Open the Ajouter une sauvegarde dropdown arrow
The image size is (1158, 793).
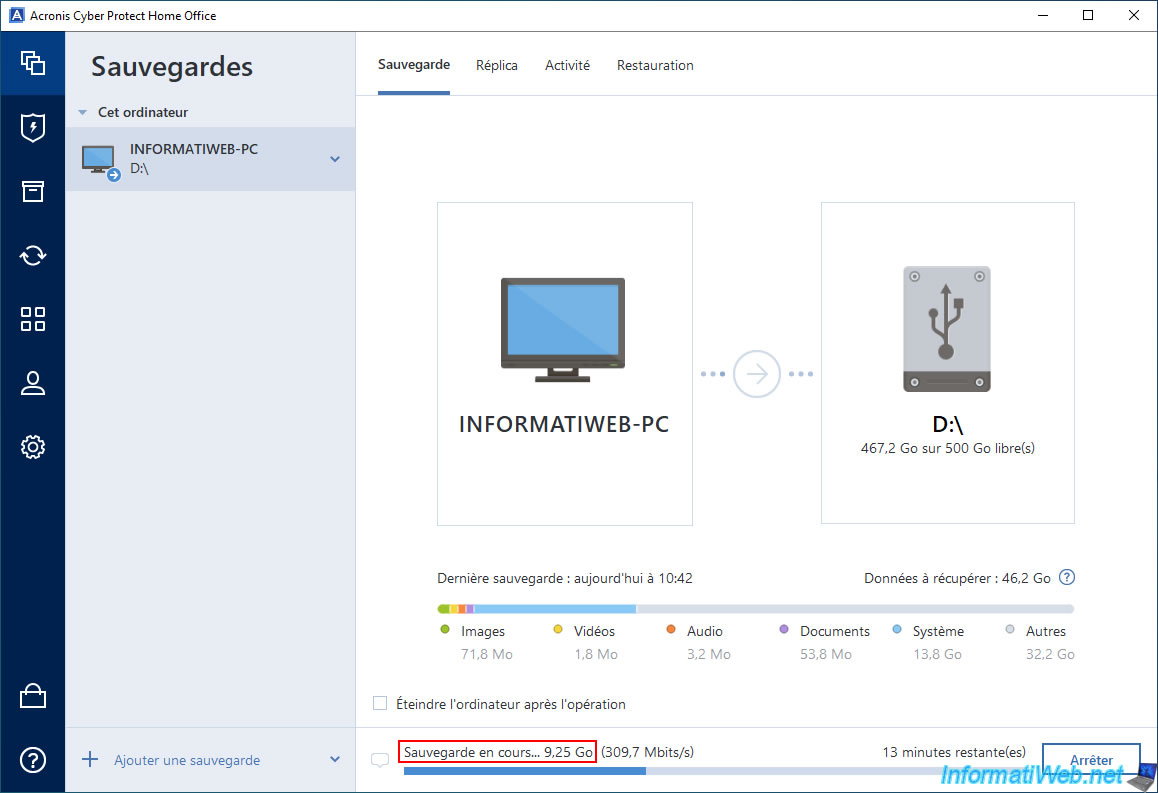(x=335, y=759)
